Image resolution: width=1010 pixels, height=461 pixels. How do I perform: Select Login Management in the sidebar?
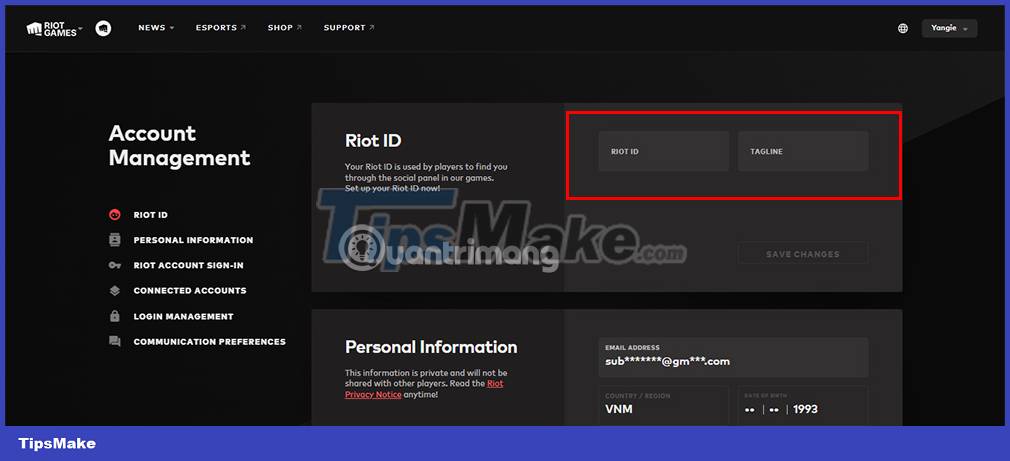coord(183,317)
